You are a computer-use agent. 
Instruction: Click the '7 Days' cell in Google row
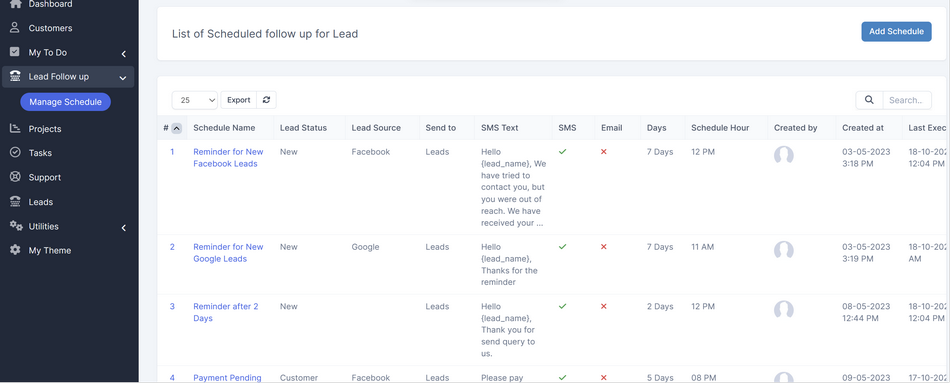(660, 247)
